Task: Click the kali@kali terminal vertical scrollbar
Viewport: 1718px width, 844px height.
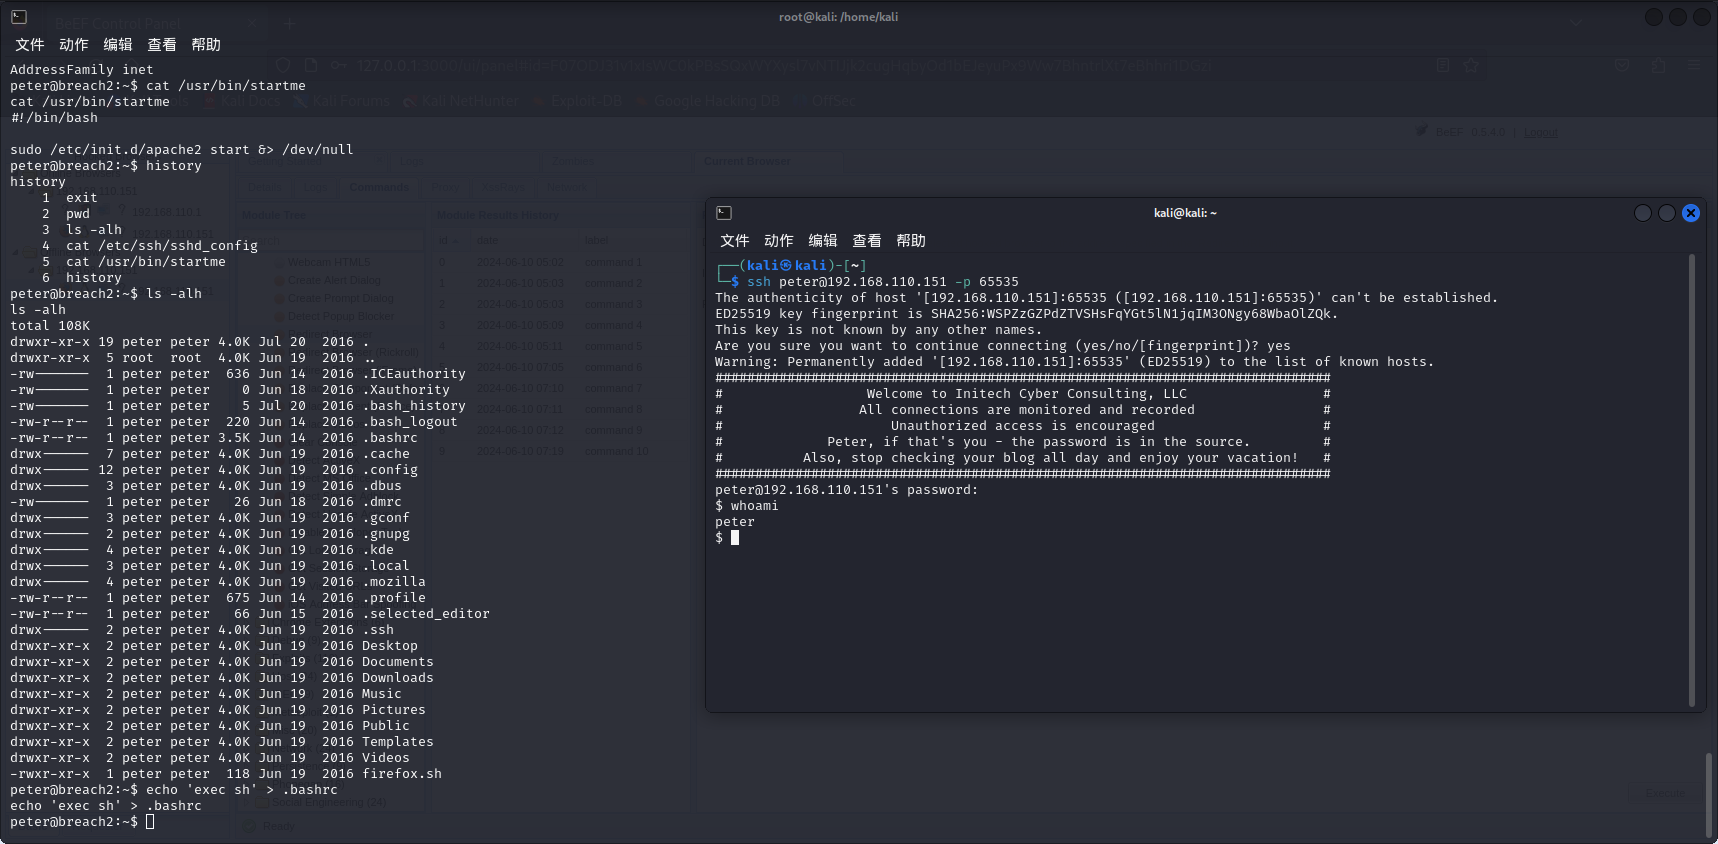Action: pos(1692,480)
